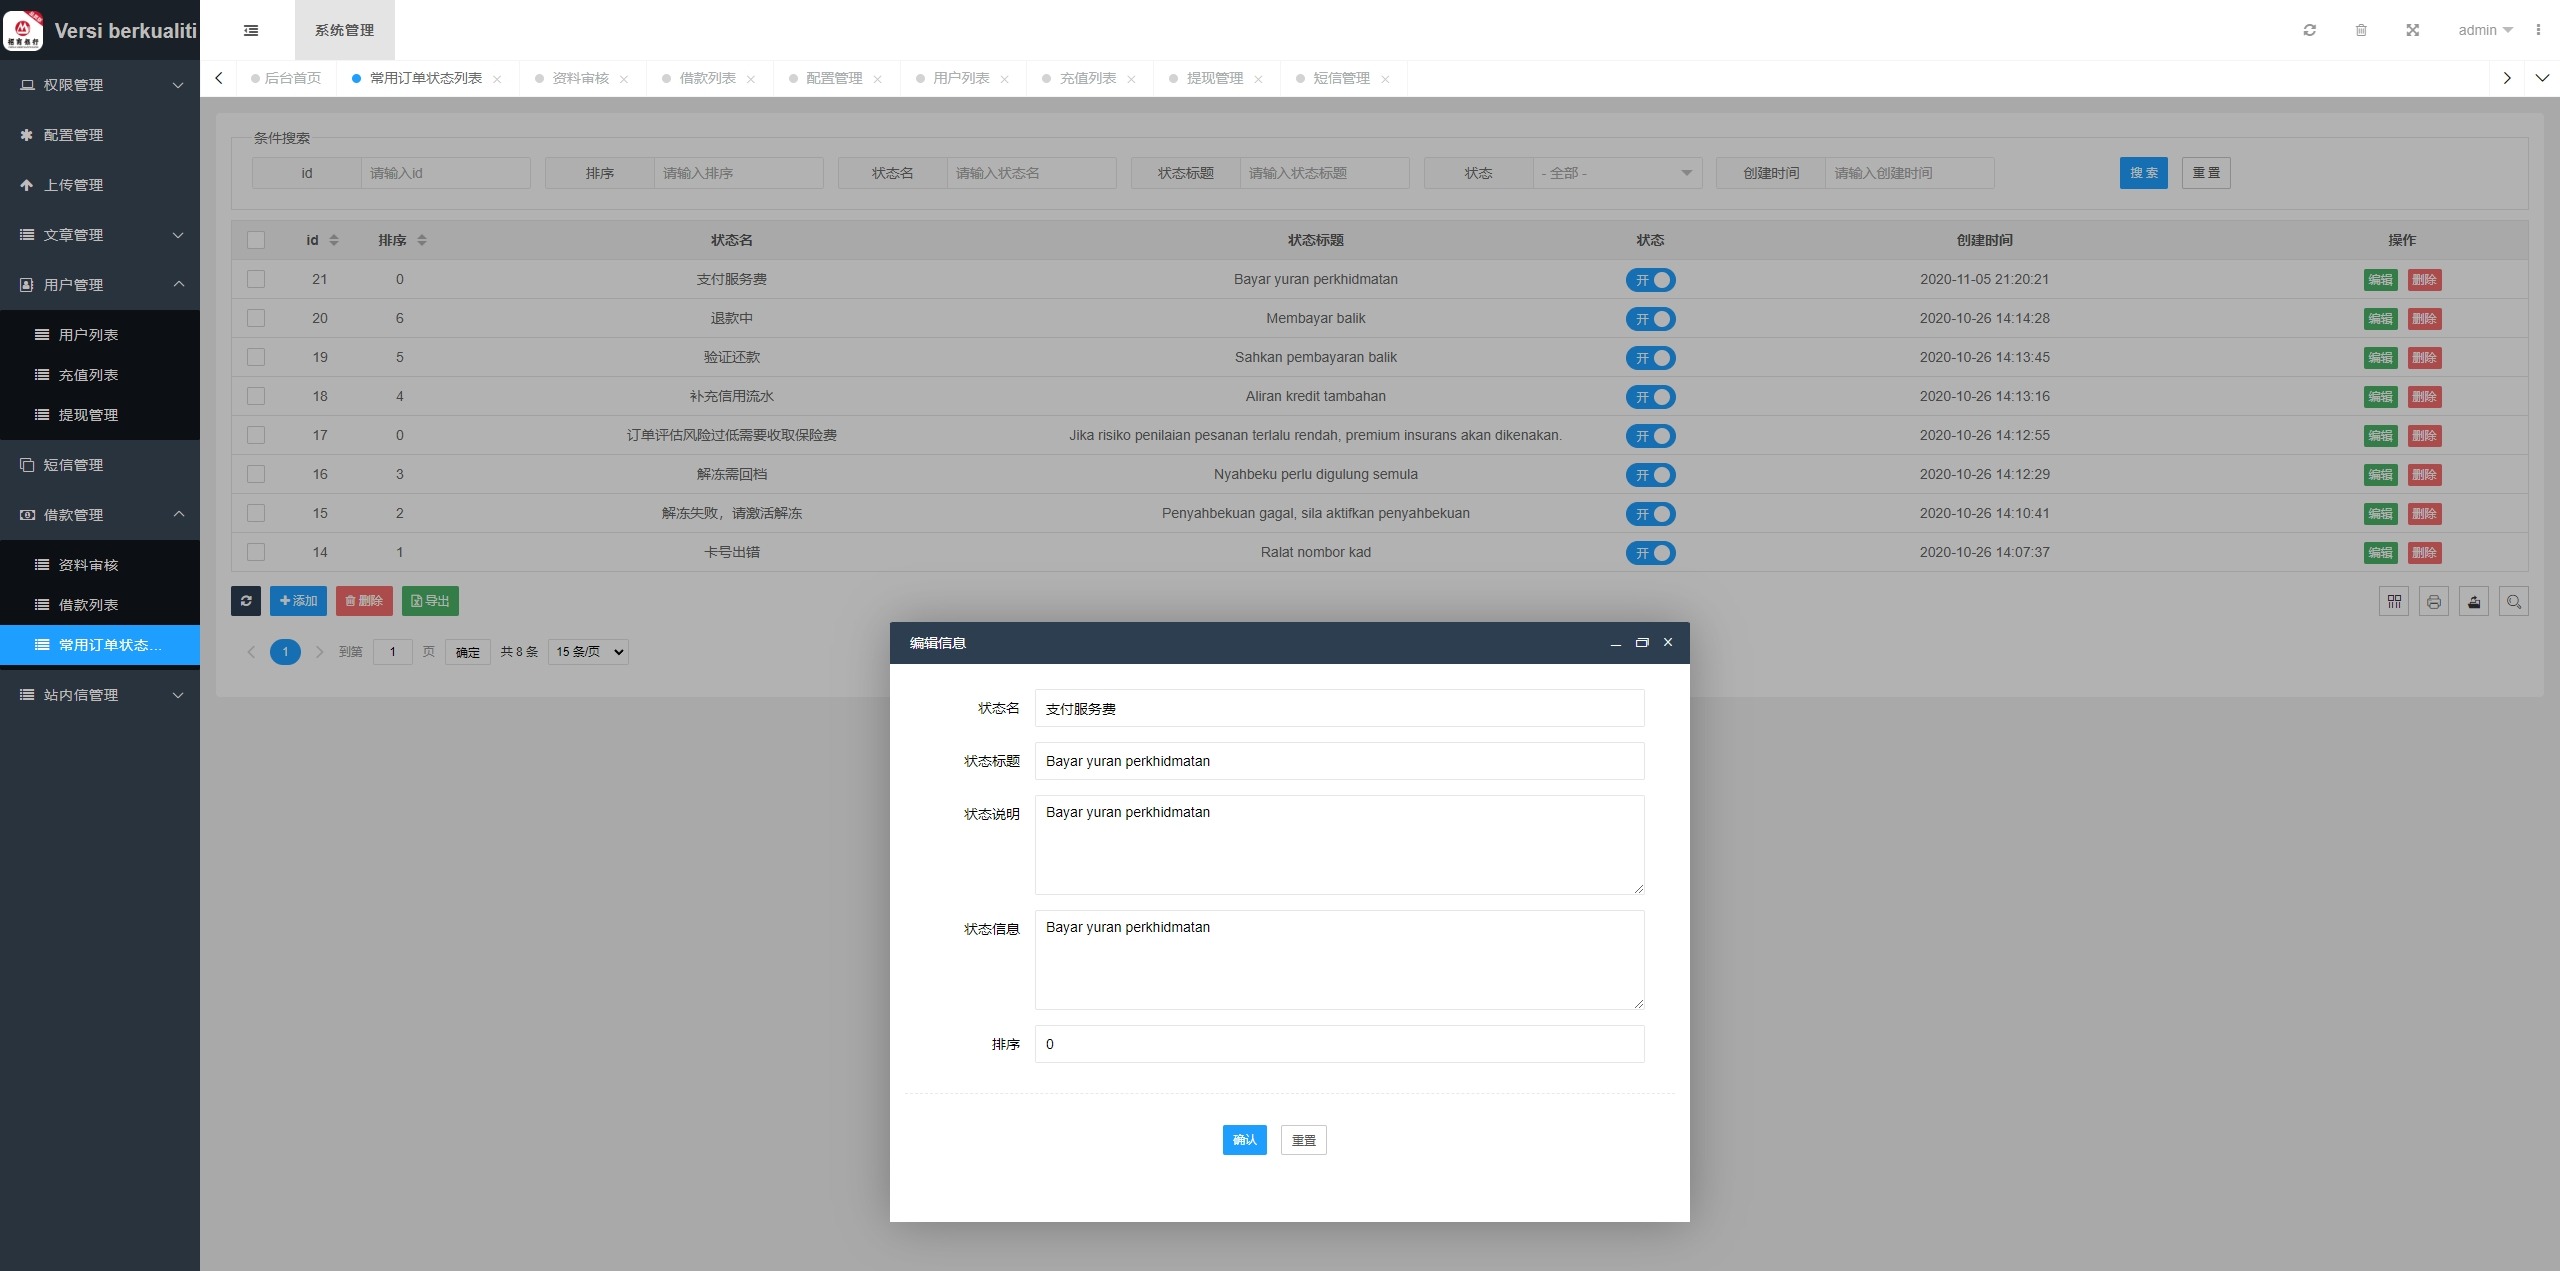This screenshot has width=2560, height=1271.
Task: Check the select-all checkbox in table header
Action: pos(256,240)
